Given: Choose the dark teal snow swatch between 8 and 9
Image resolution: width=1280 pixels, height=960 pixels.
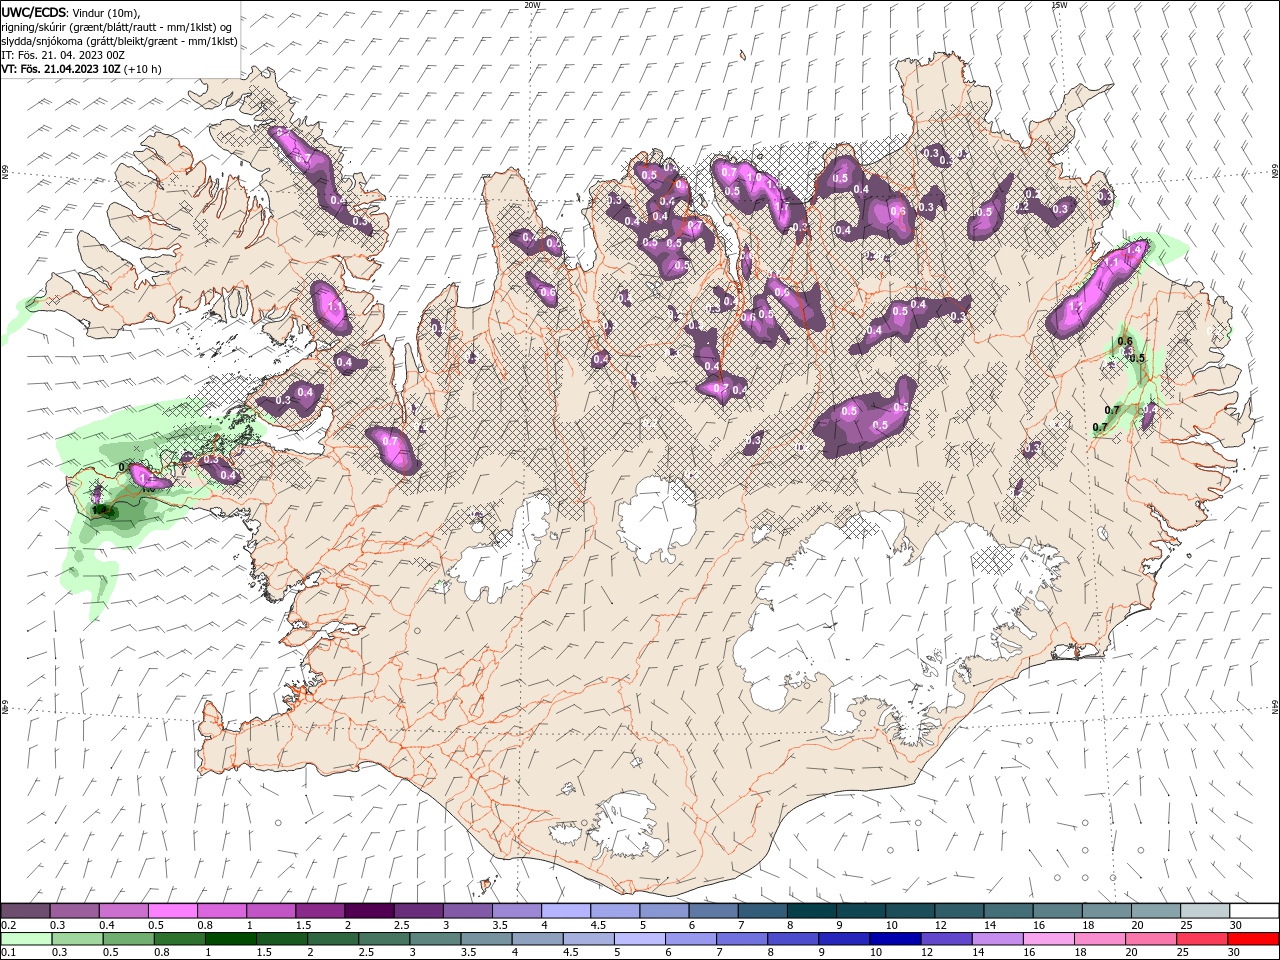Looking at the screenshot, I should point(811,911).
